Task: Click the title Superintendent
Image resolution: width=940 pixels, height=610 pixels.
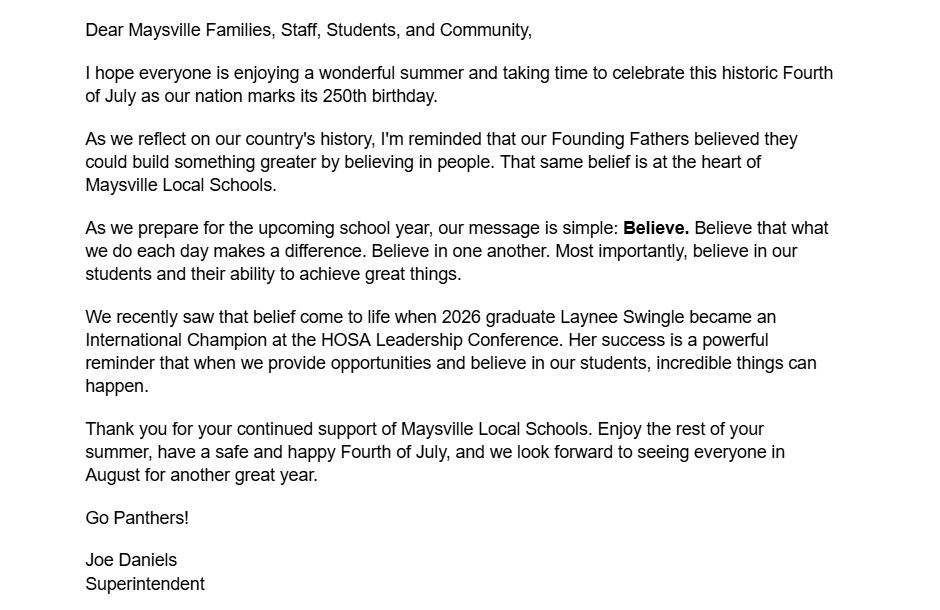Action: tap(145, 584)
